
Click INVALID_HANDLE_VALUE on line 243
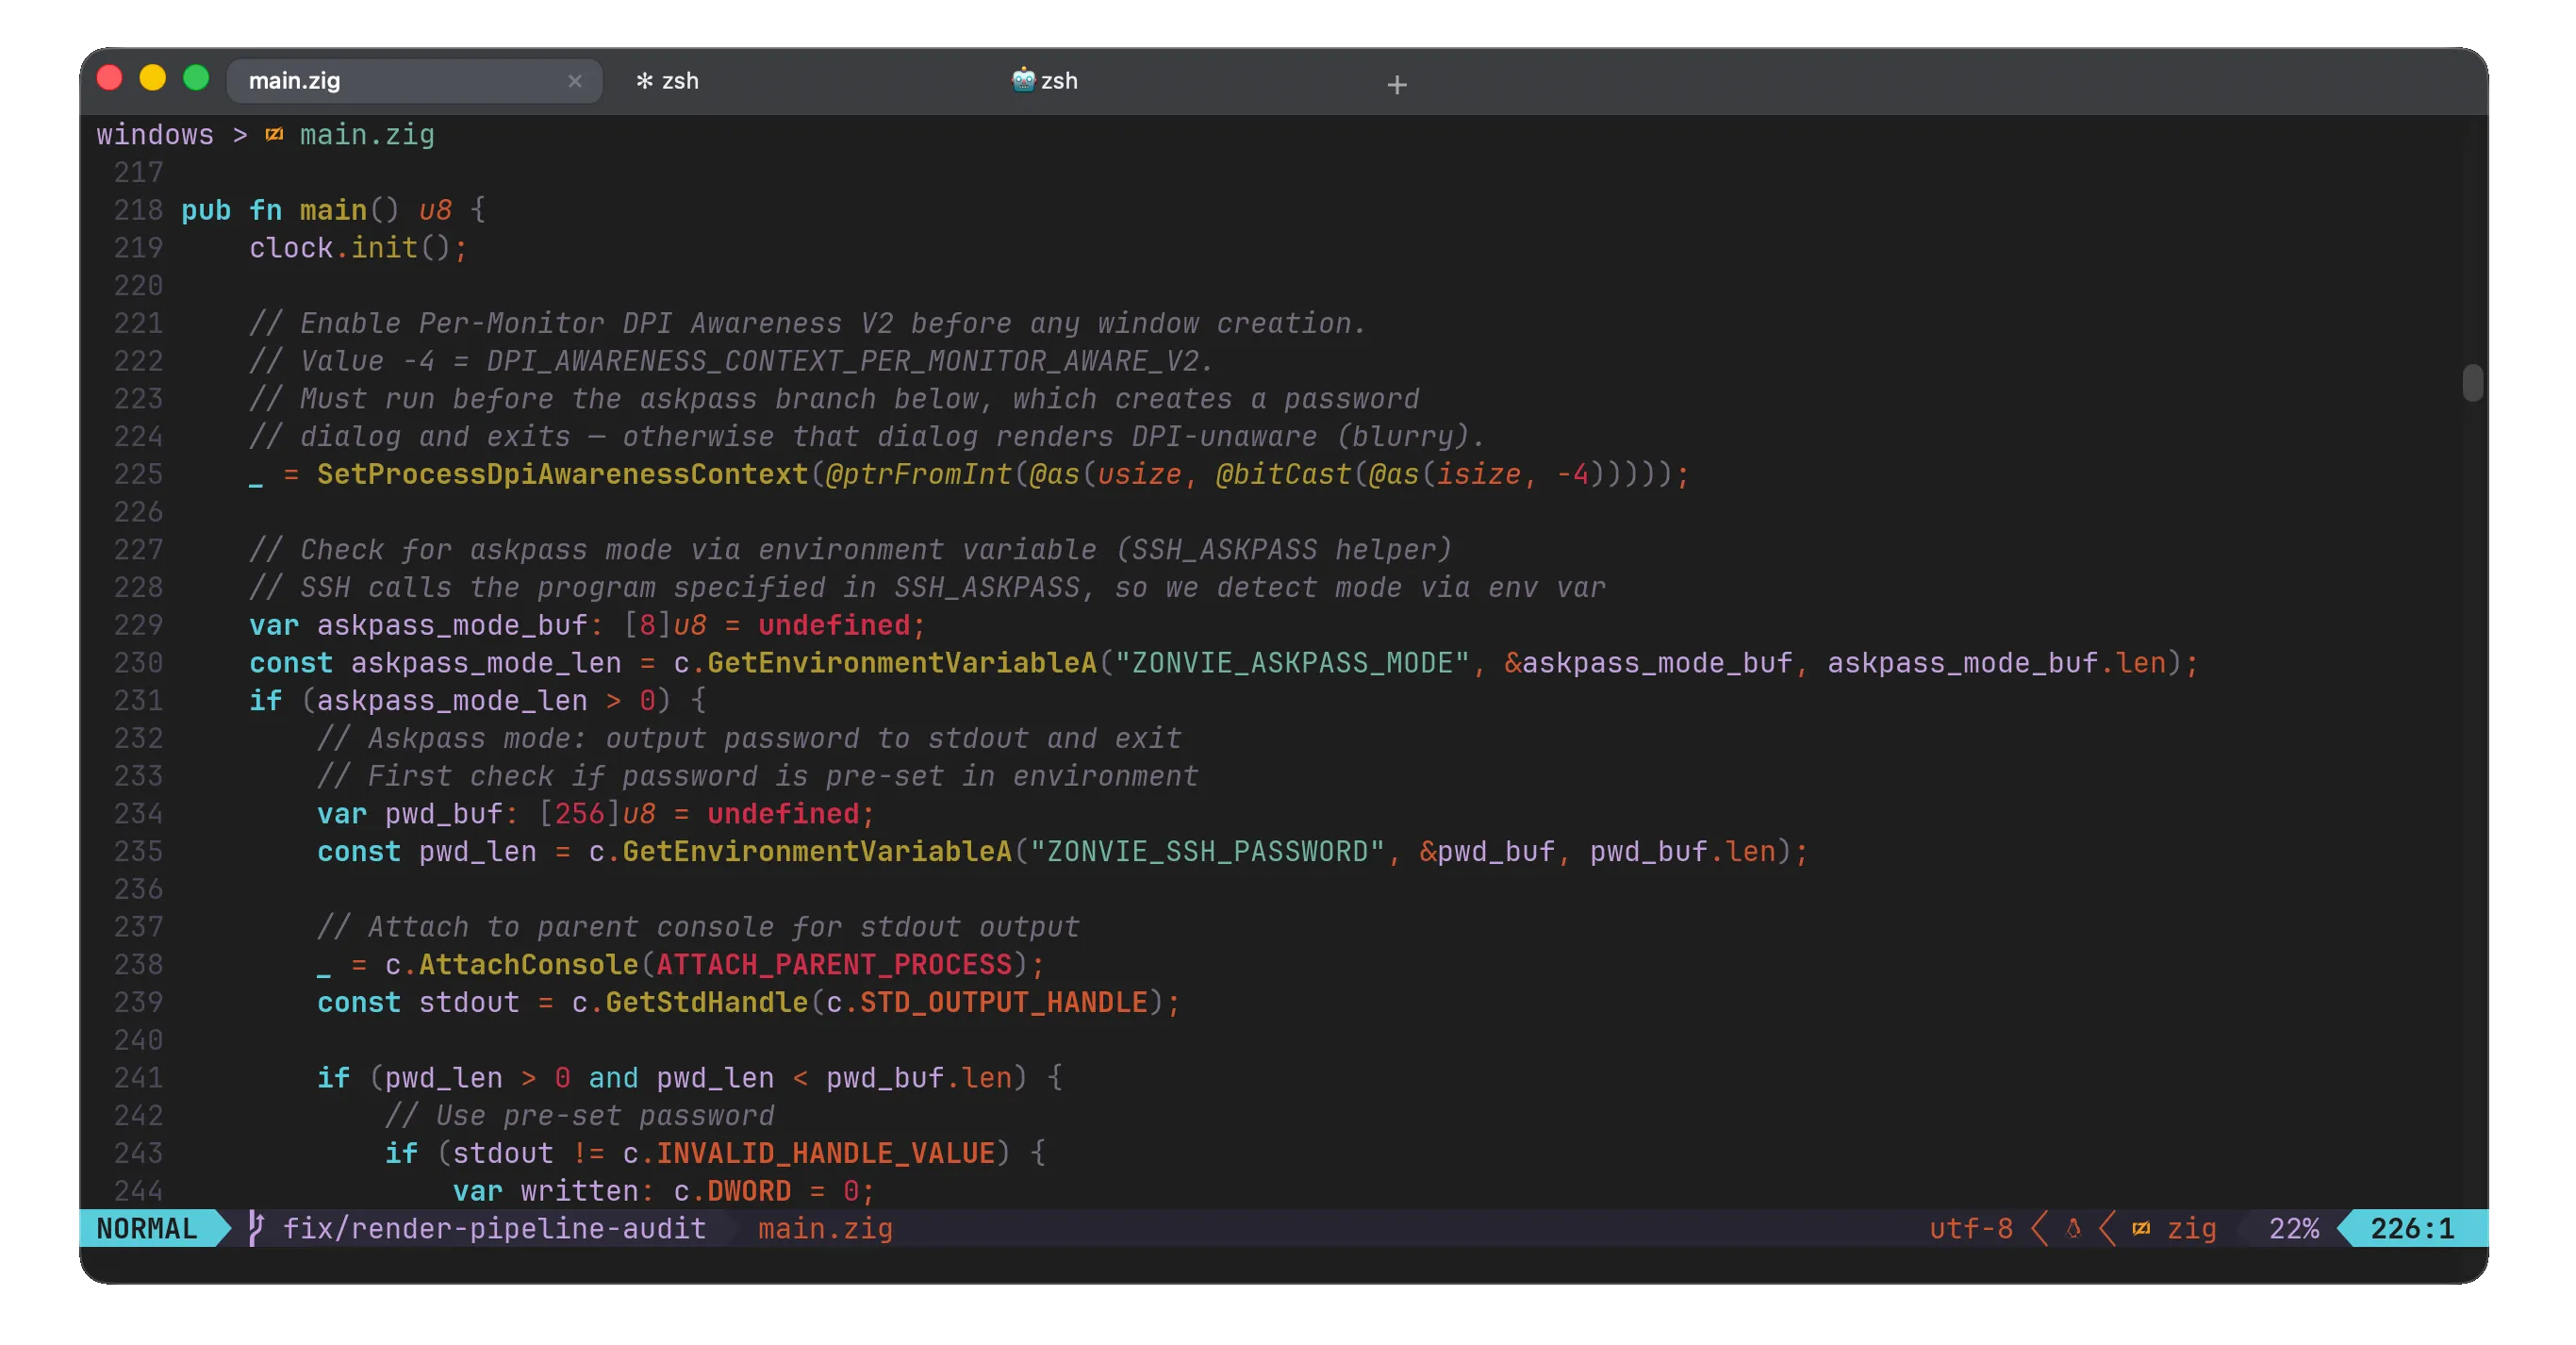click(825, 1154)
